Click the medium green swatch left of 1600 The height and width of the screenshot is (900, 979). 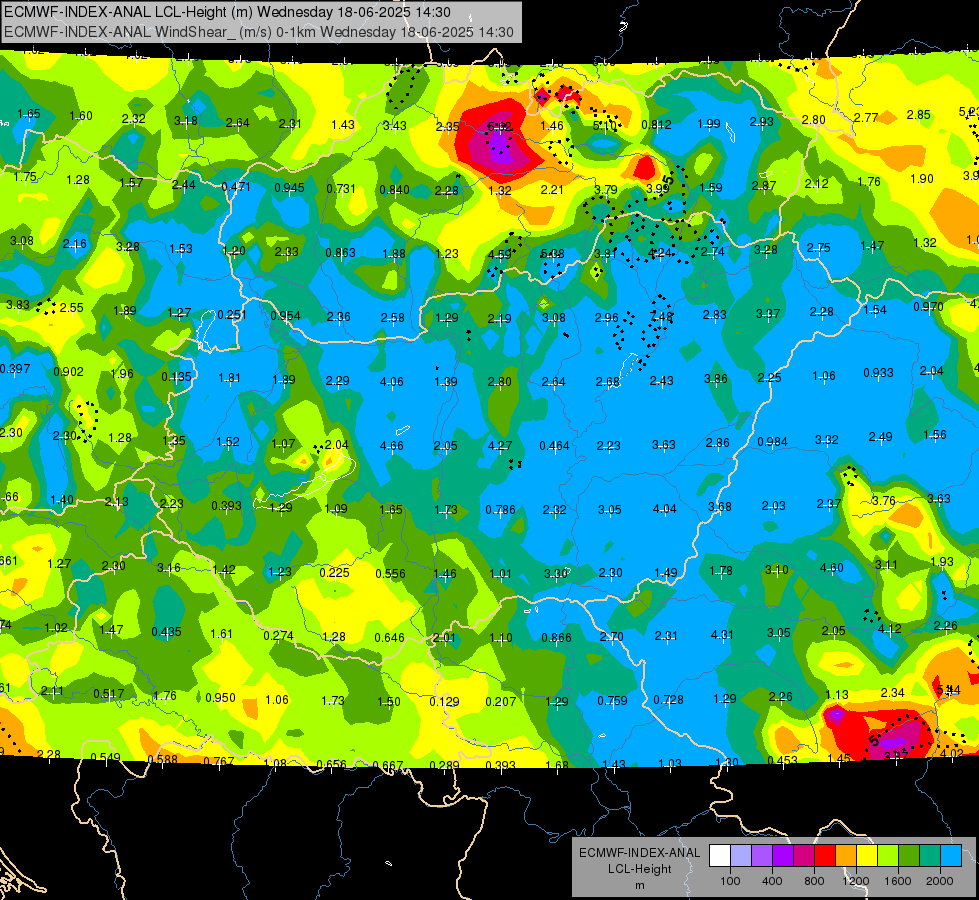point(908,856)
